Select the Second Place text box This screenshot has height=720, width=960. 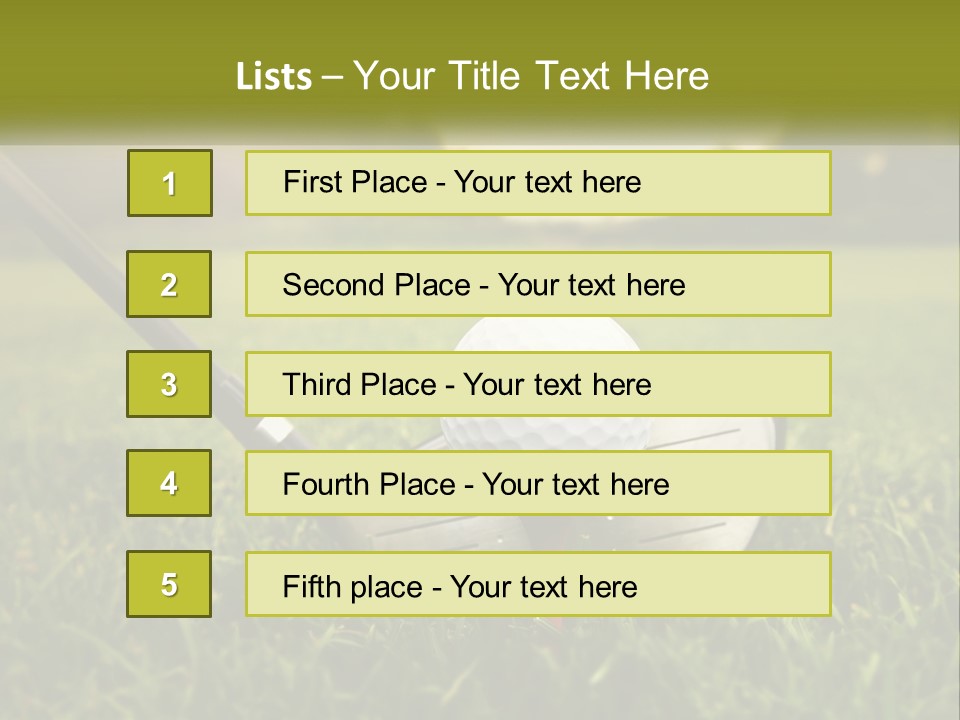pyautogui.click(x=538, y=284)
